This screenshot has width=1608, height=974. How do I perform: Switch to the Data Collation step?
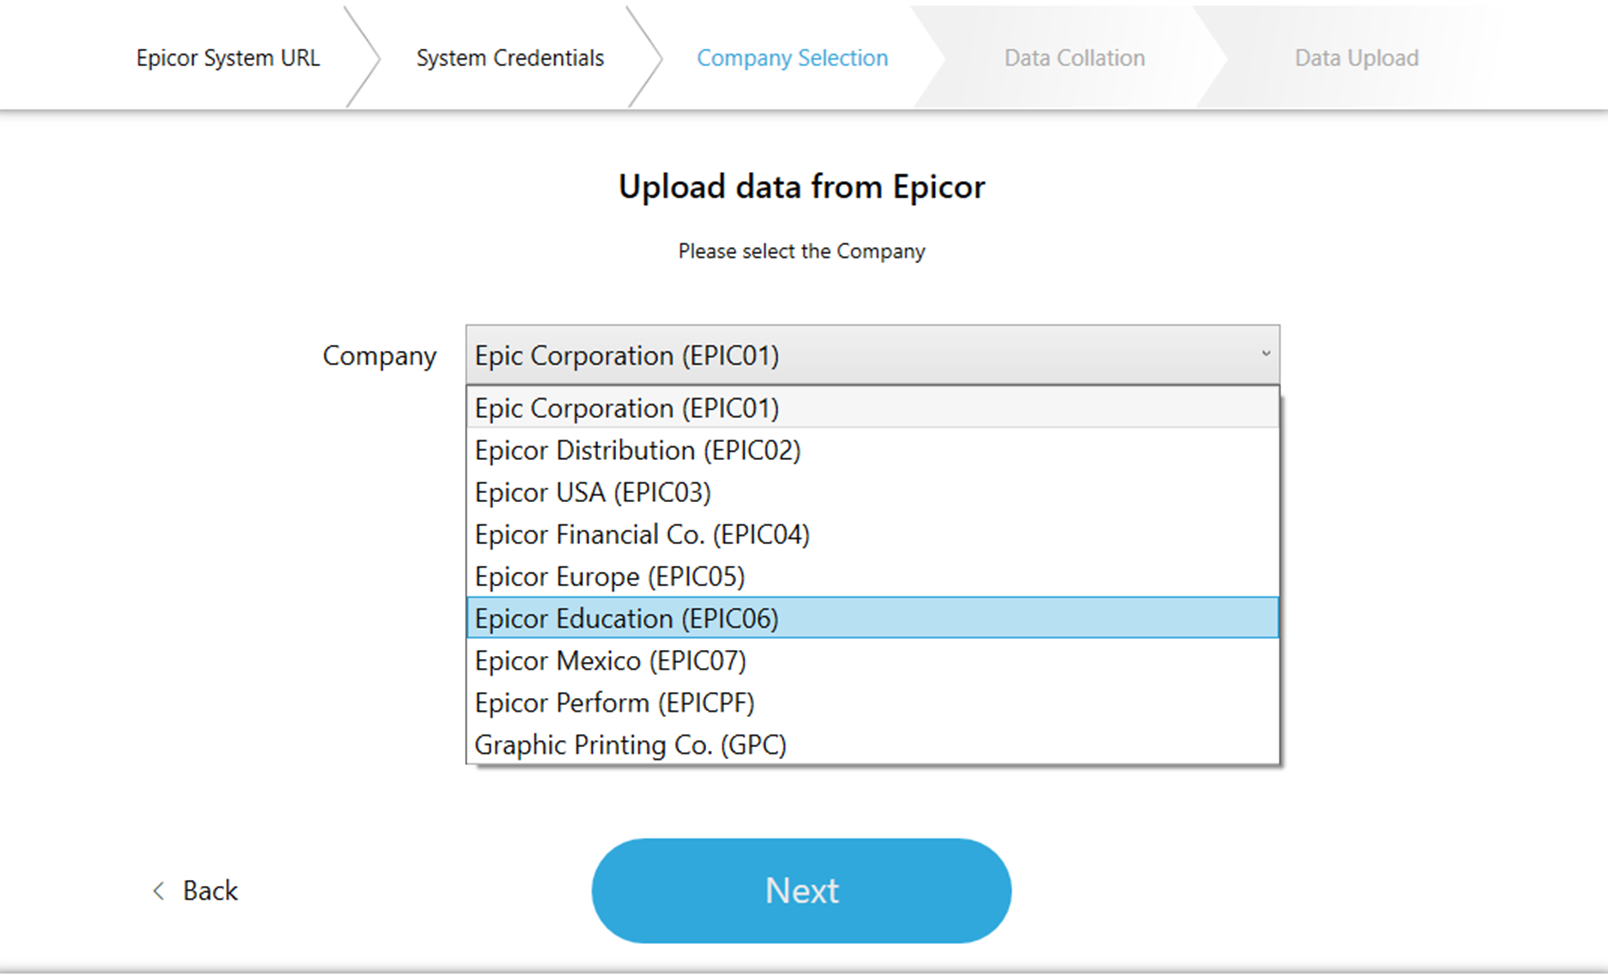[x=1074, y=58]
